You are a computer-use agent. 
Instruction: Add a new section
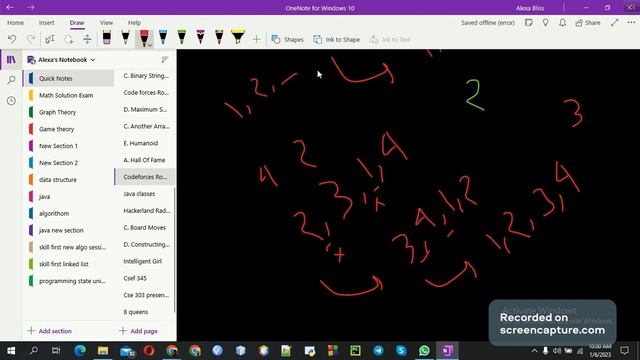[x=49, y=331]
